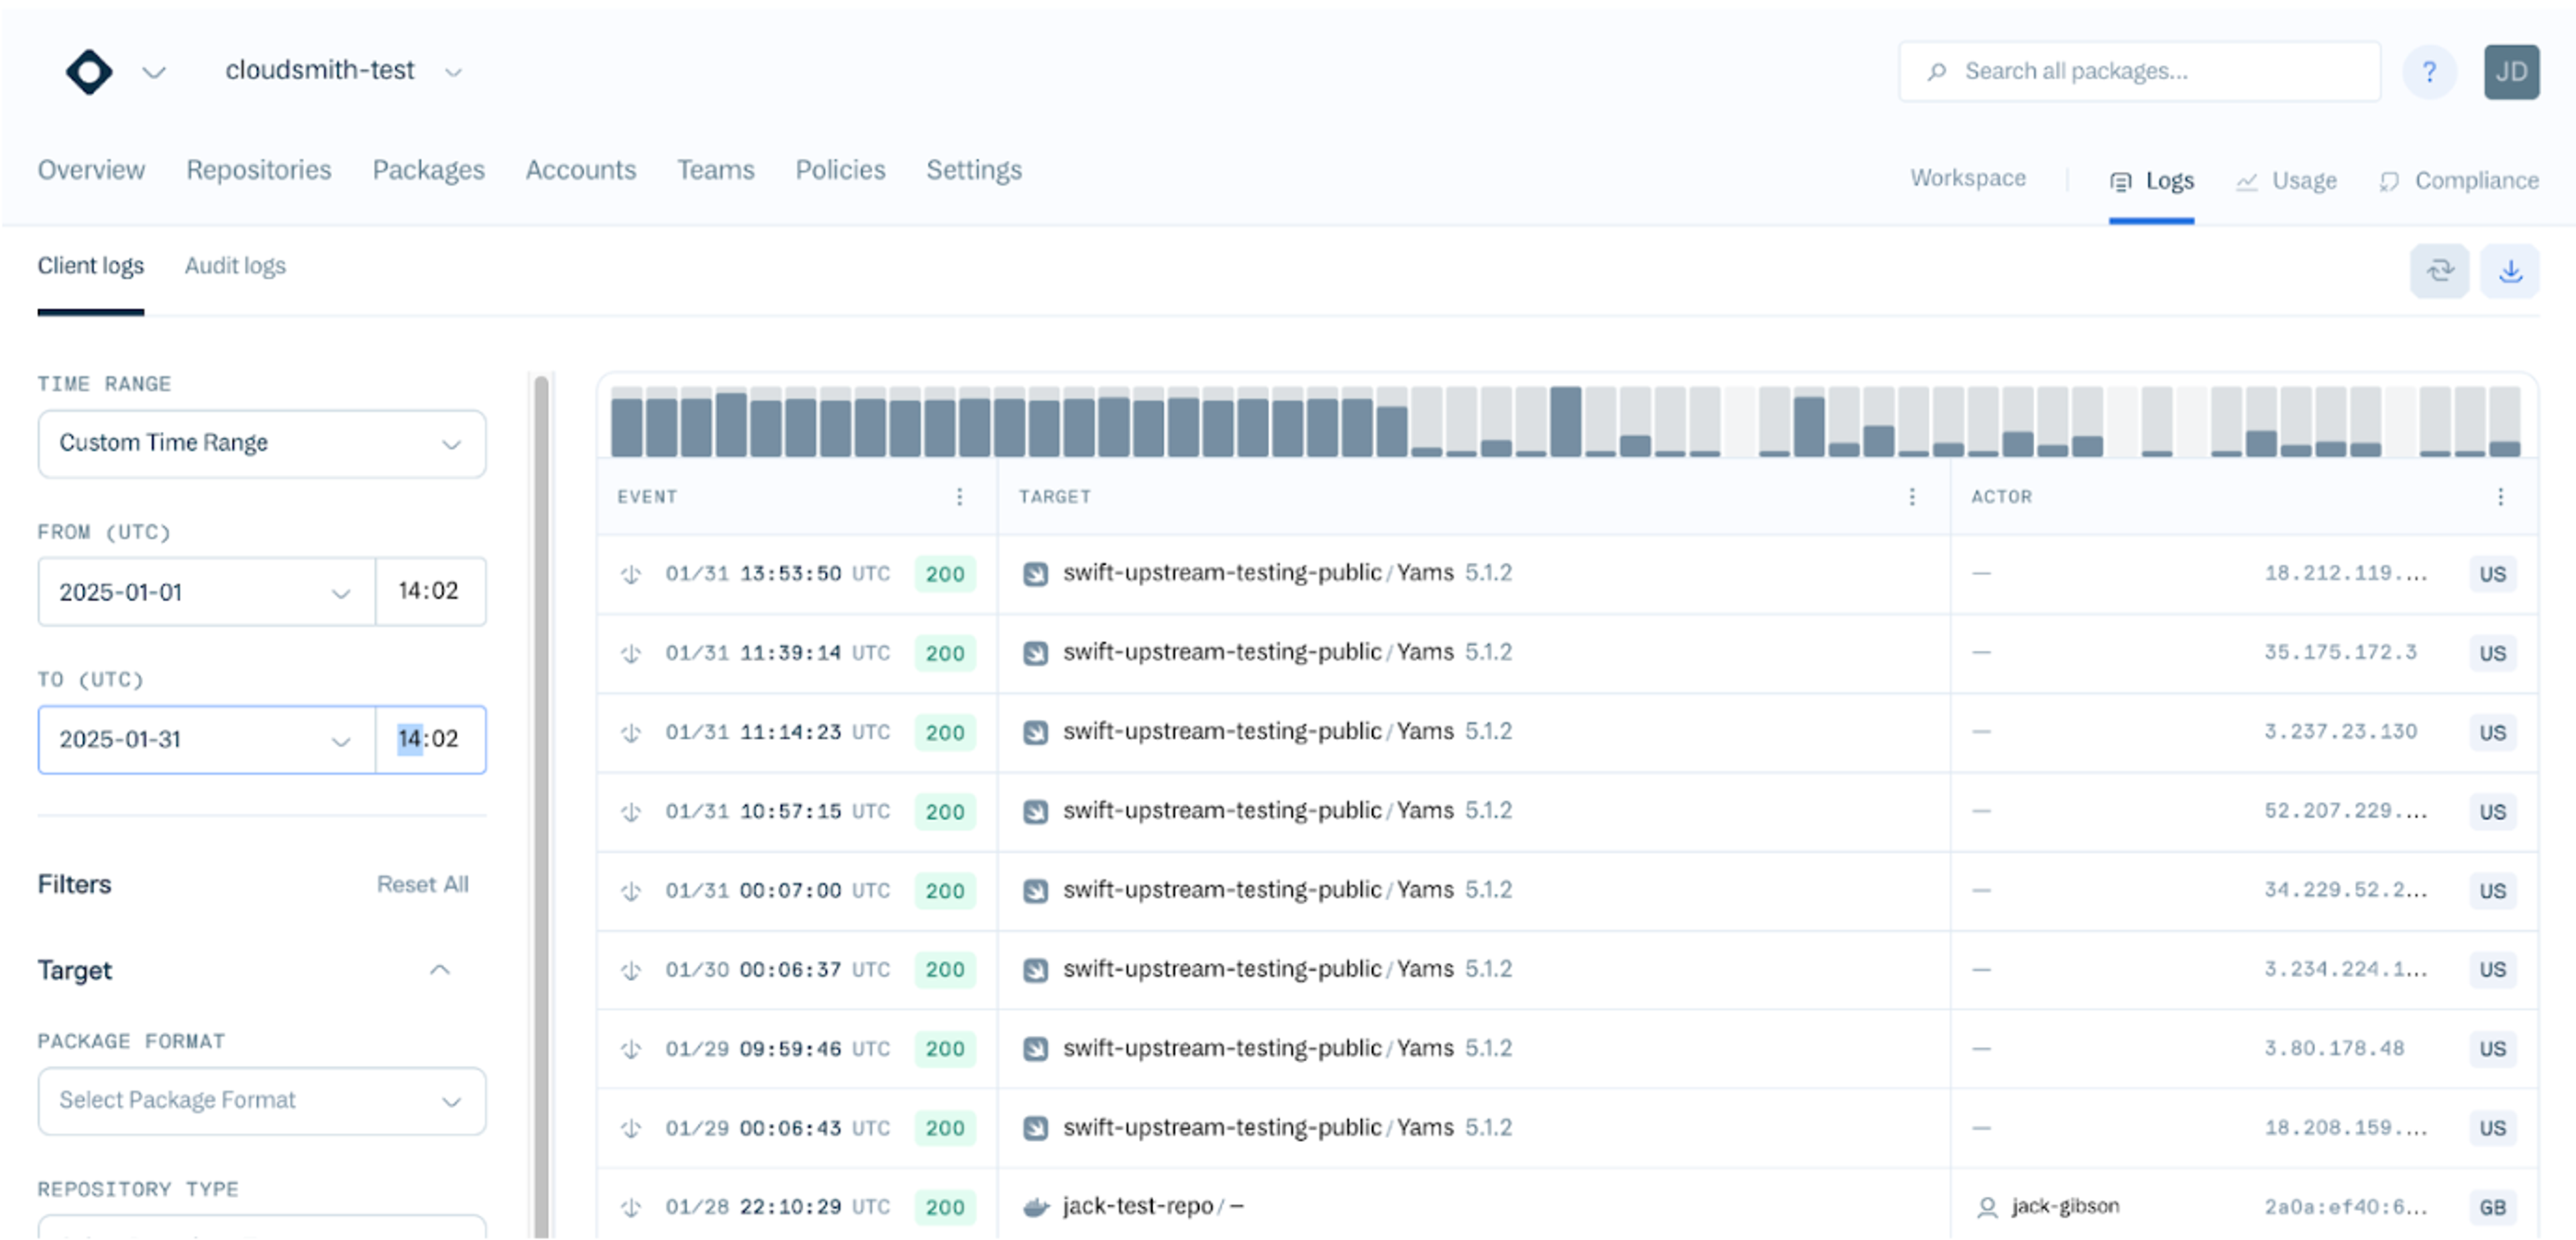This screenshot has width=2576, height=1240.
Task: Click download icon on 11:14:23 row
Action: coord(630,732)
